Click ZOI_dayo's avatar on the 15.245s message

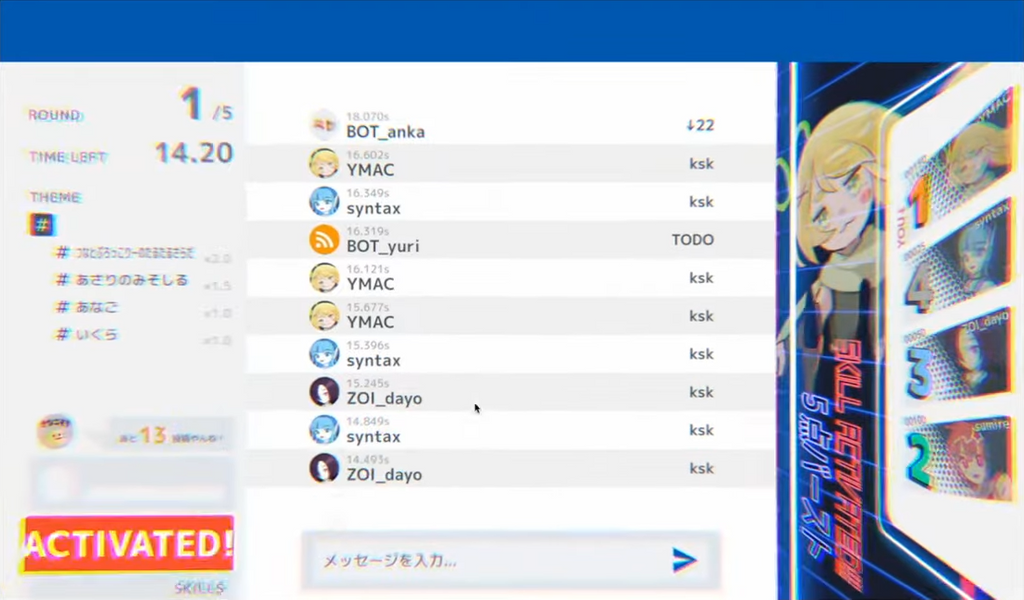pyautogui.click(x=324, y=392)
